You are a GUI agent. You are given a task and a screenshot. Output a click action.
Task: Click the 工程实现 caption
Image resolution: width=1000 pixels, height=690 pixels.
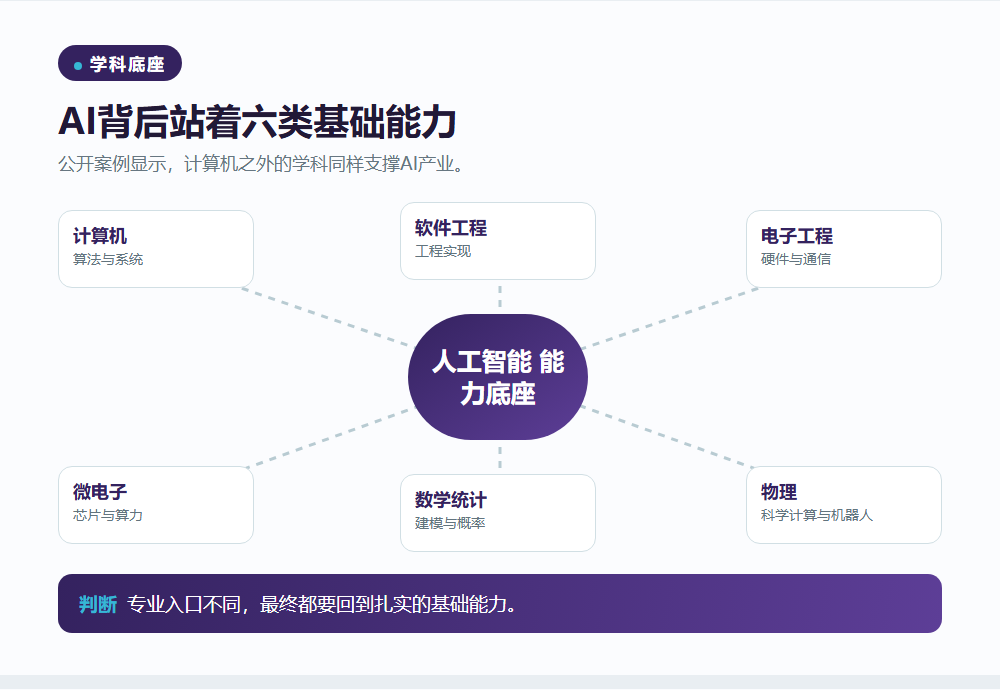[443, 251]
